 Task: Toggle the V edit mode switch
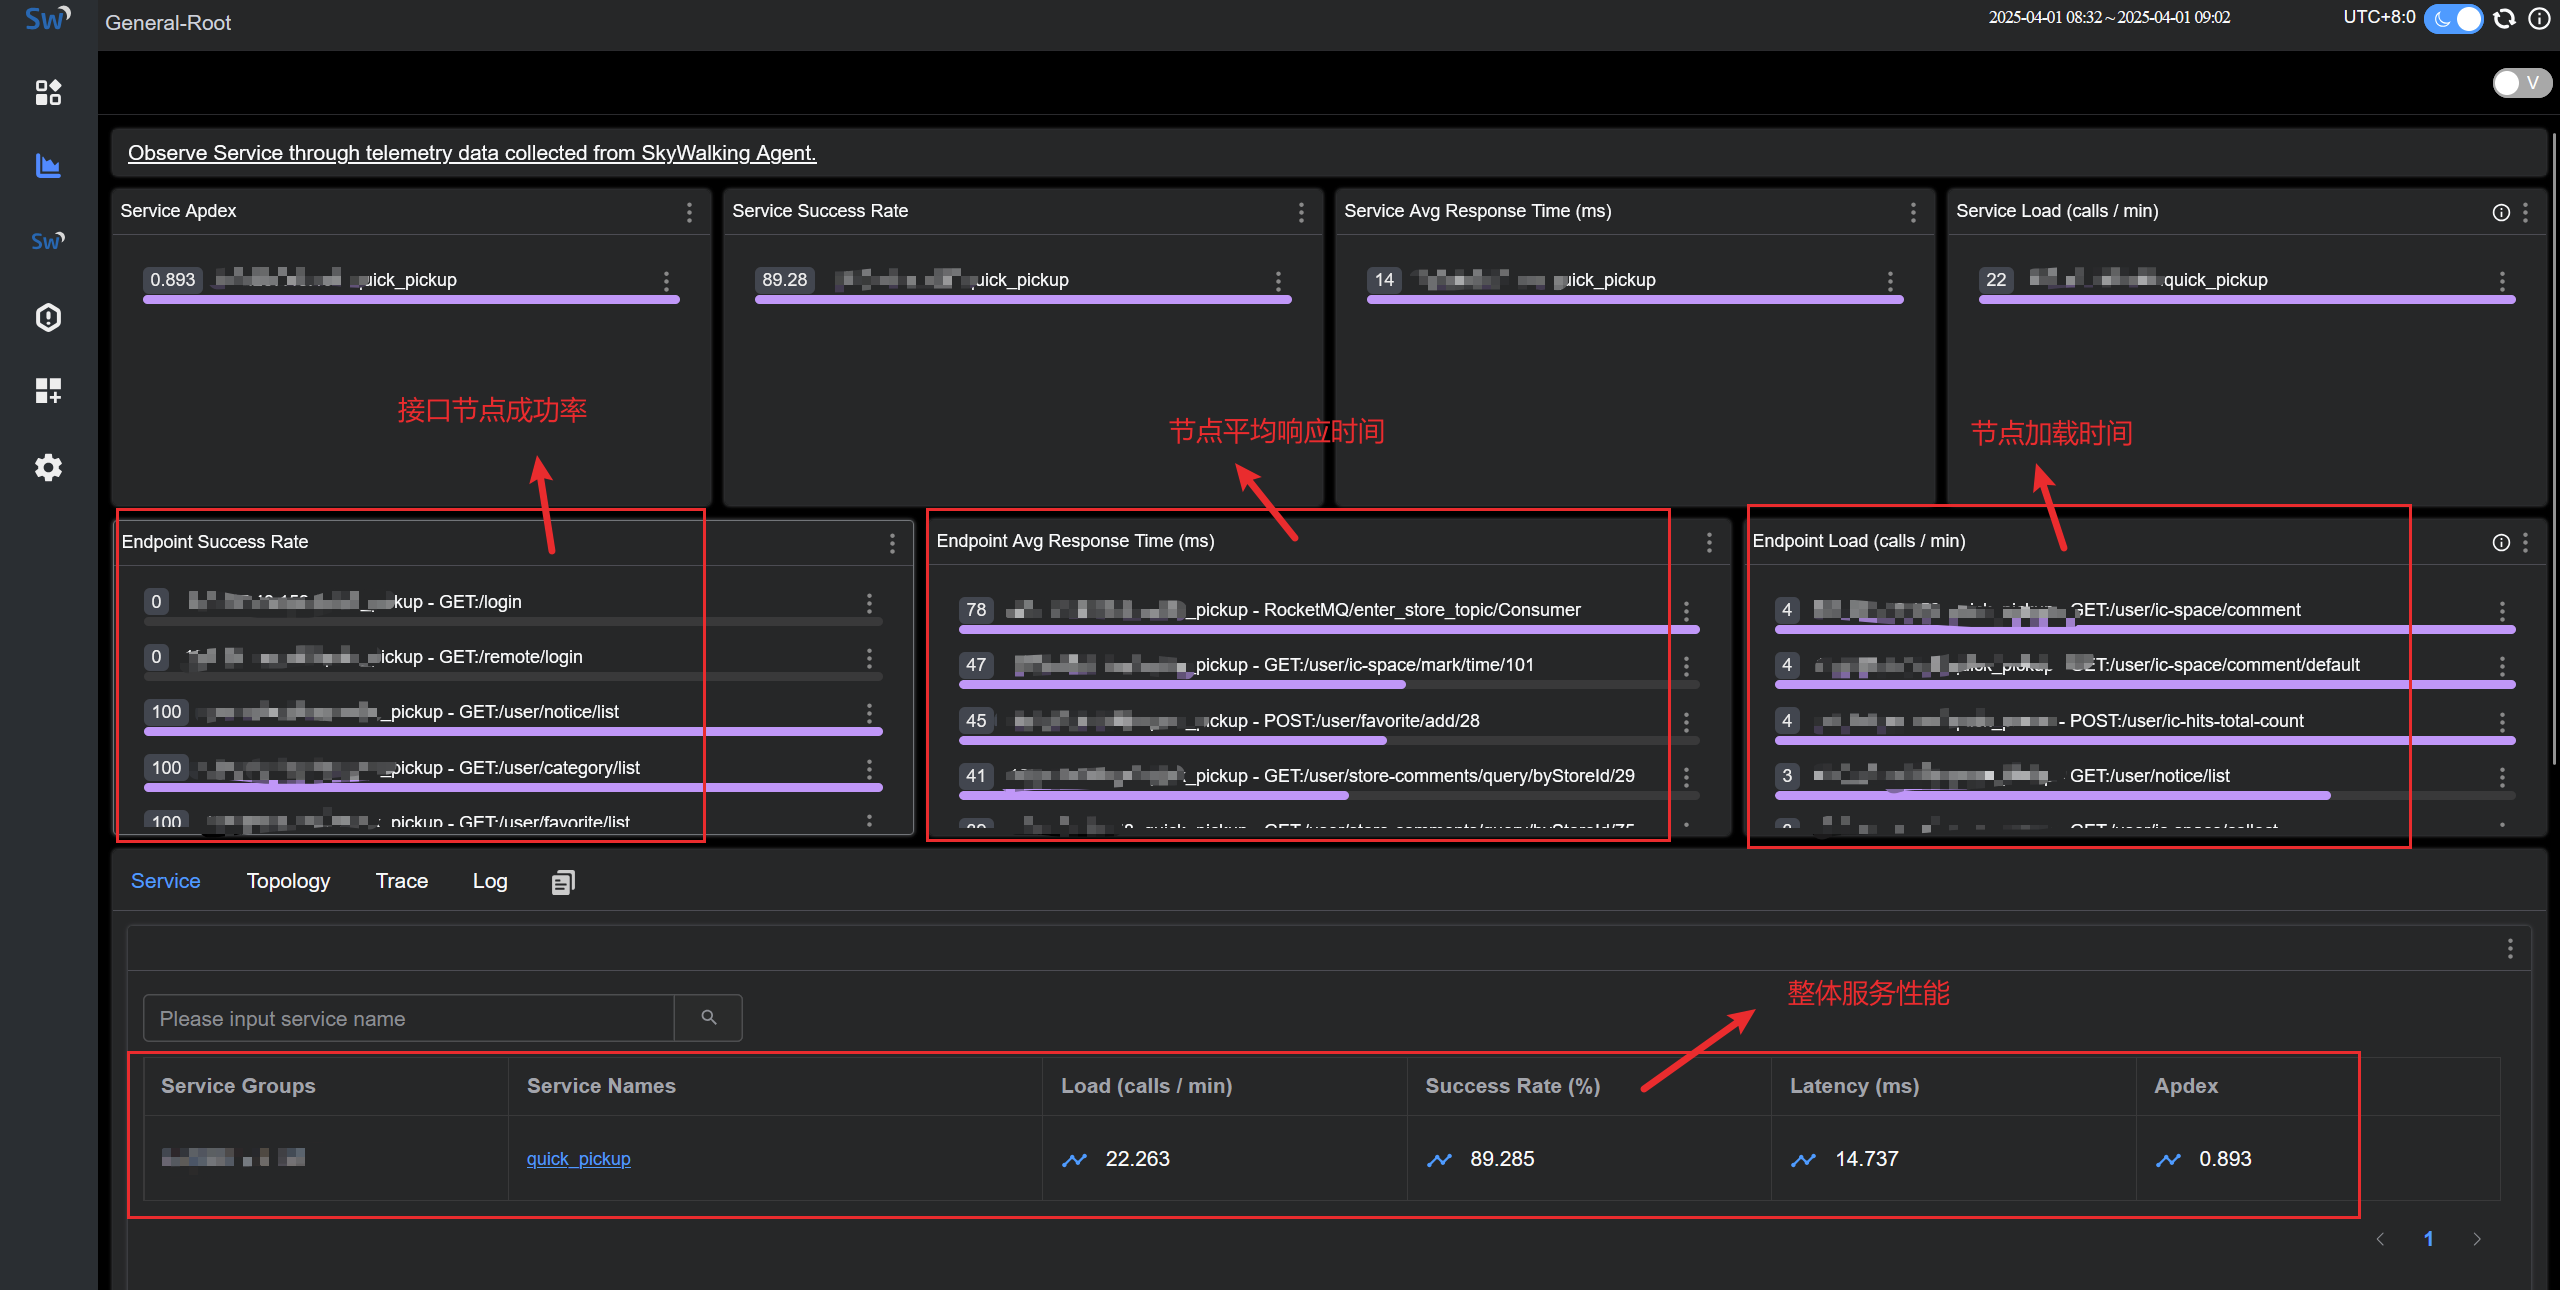tap(2520, 83)
